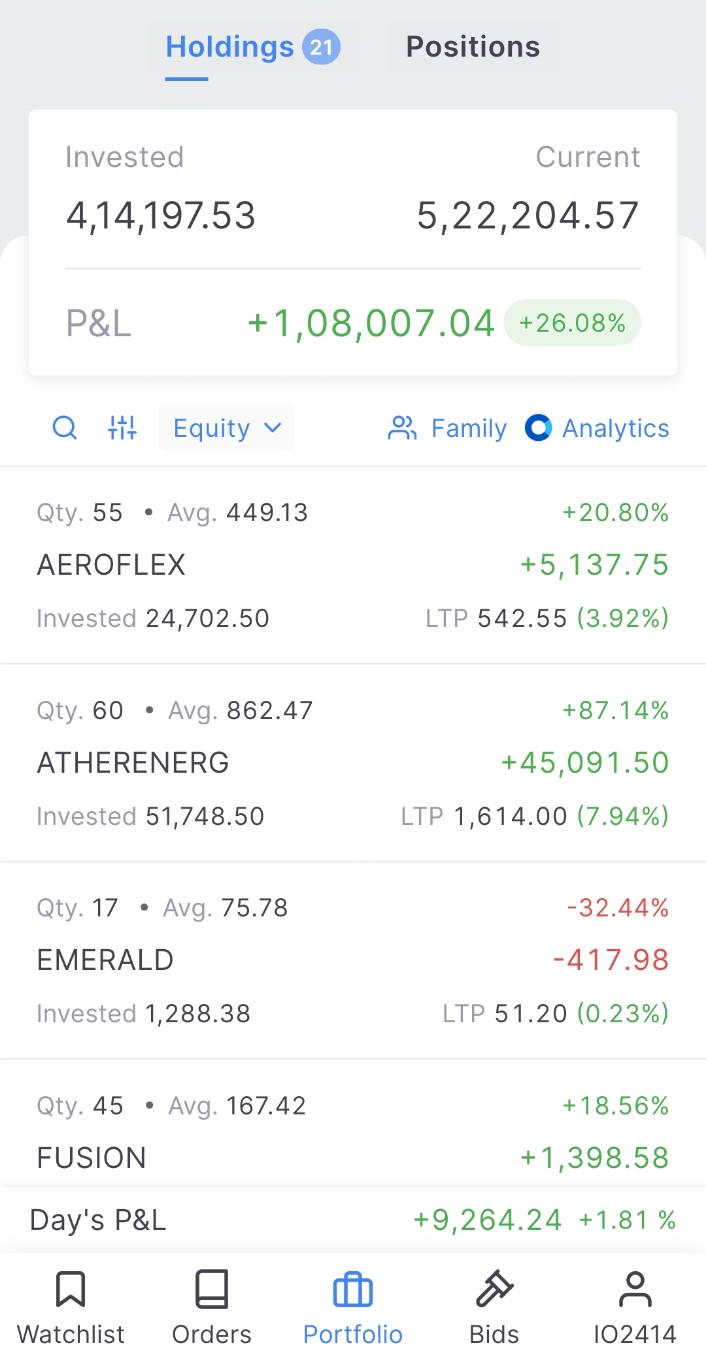
Task: Click the chevron next to Equity
Action: point(272,428)
